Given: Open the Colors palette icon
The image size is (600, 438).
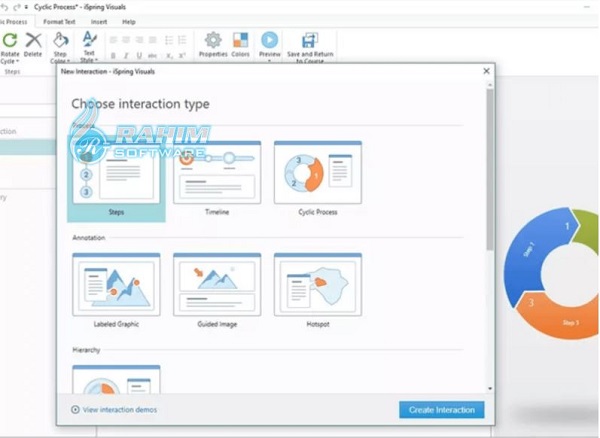Looking at the screenshot, I should point(240,40).
